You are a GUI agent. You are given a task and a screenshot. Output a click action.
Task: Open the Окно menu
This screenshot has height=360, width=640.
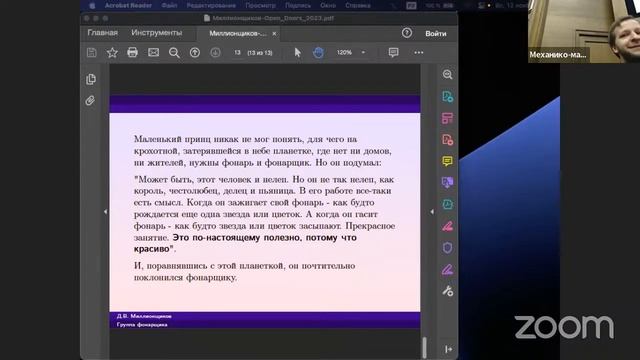click(x=328, y=5)
